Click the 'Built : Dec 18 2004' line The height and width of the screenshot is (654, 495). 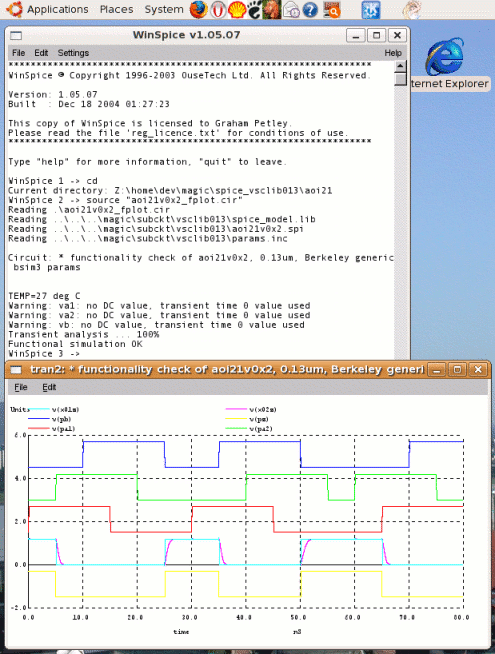pyautogui.click(x=89, y=104)
